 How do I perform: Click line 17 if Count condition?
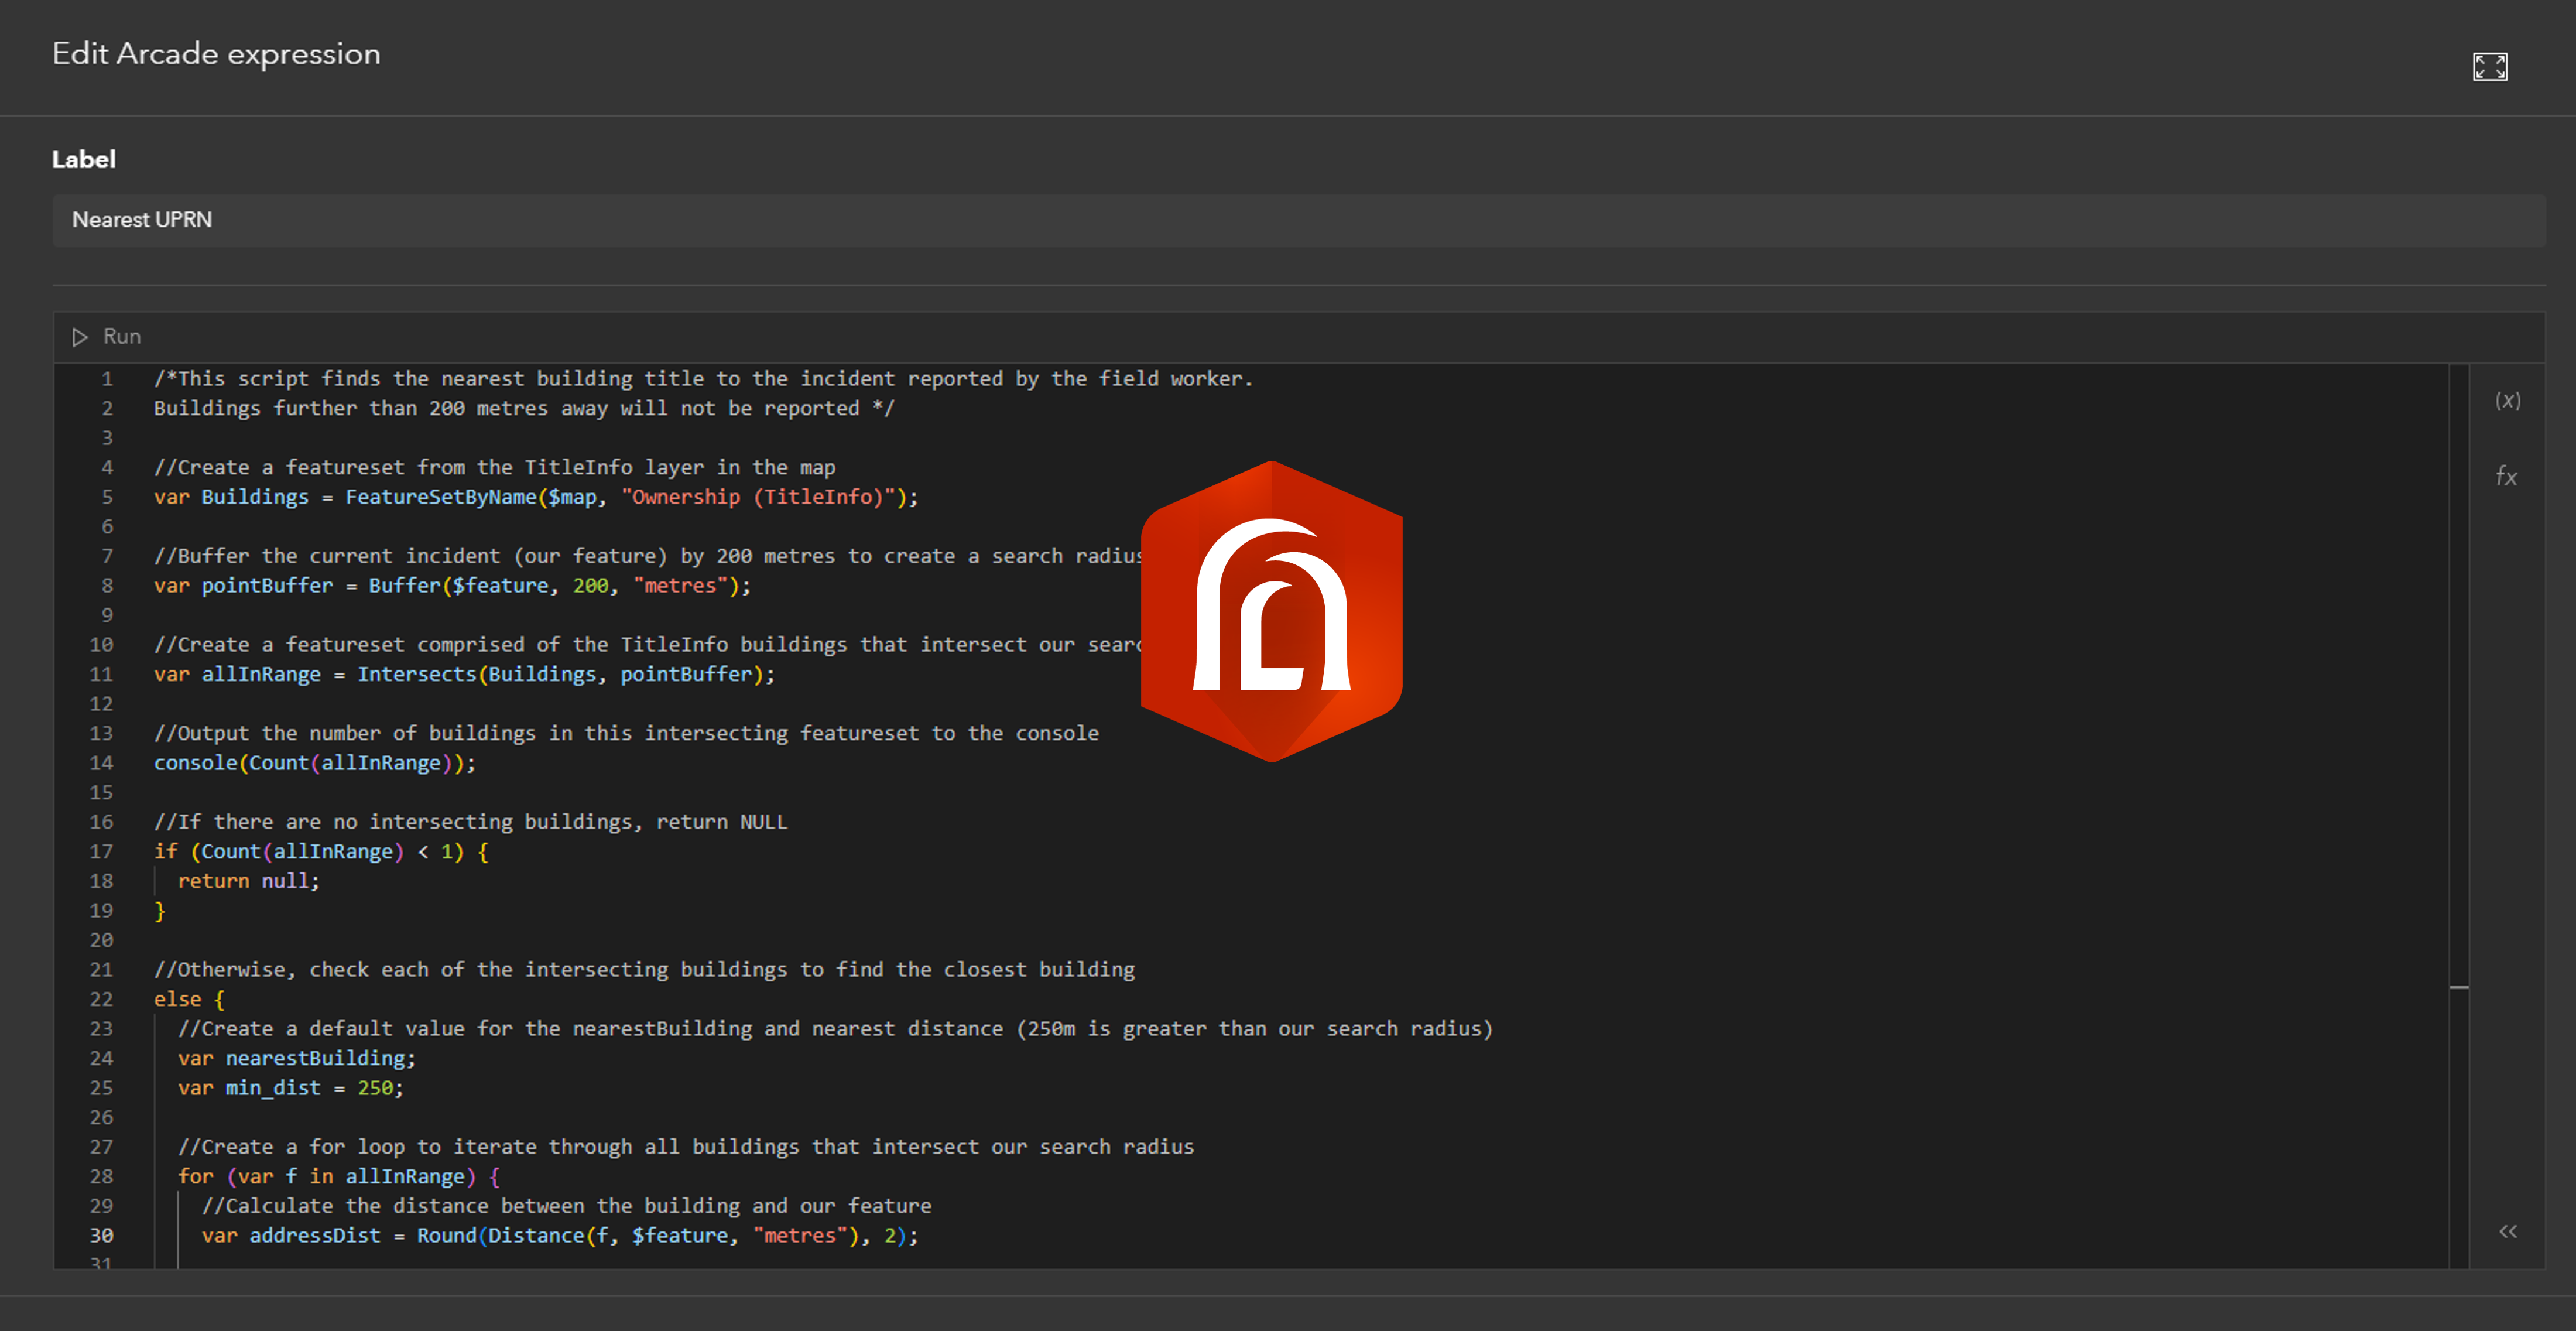[x=321, y=852]
